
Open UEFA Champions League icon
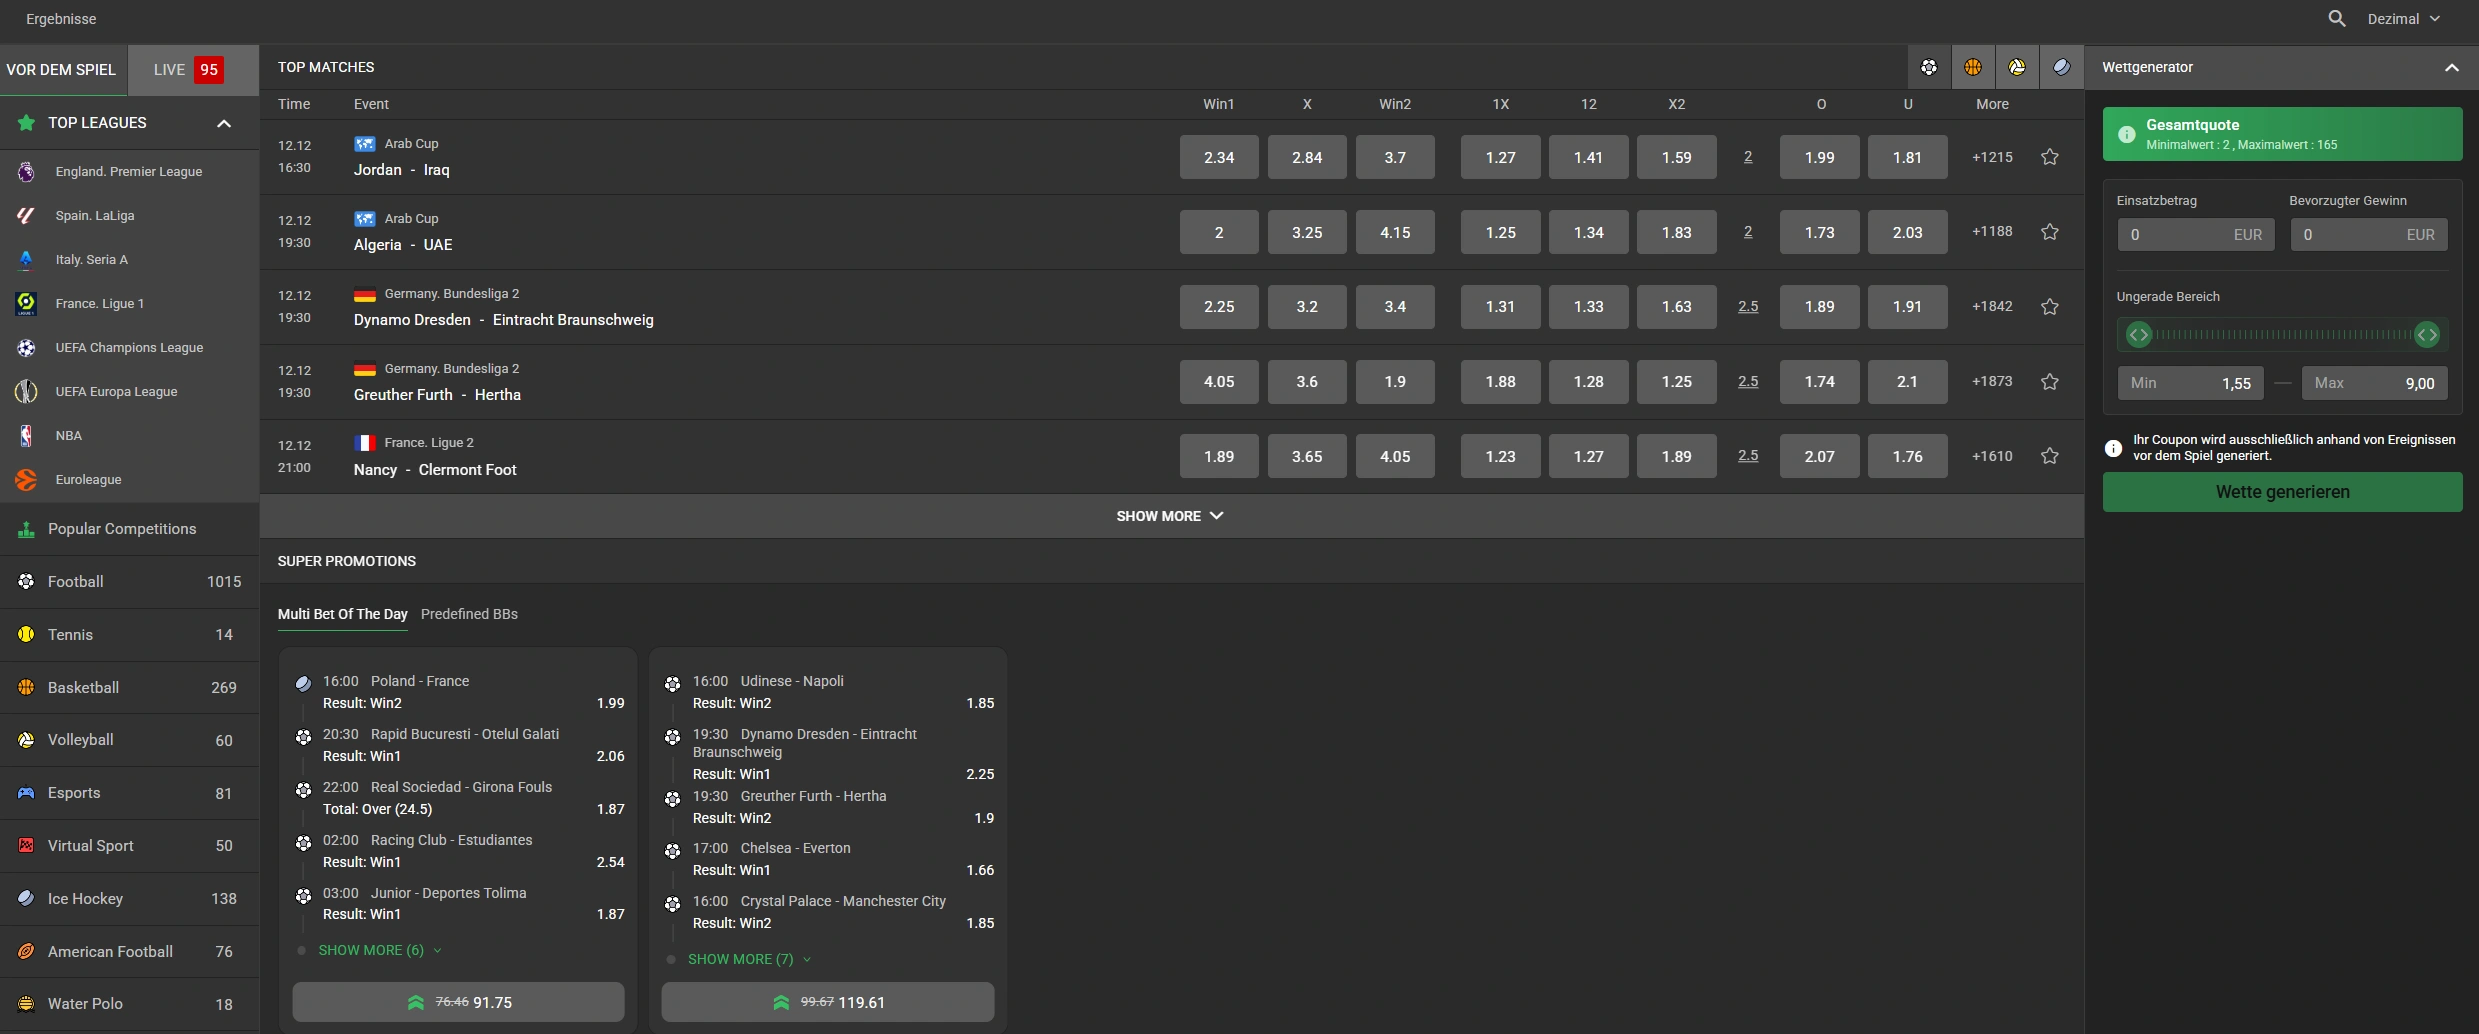[26, 348]
